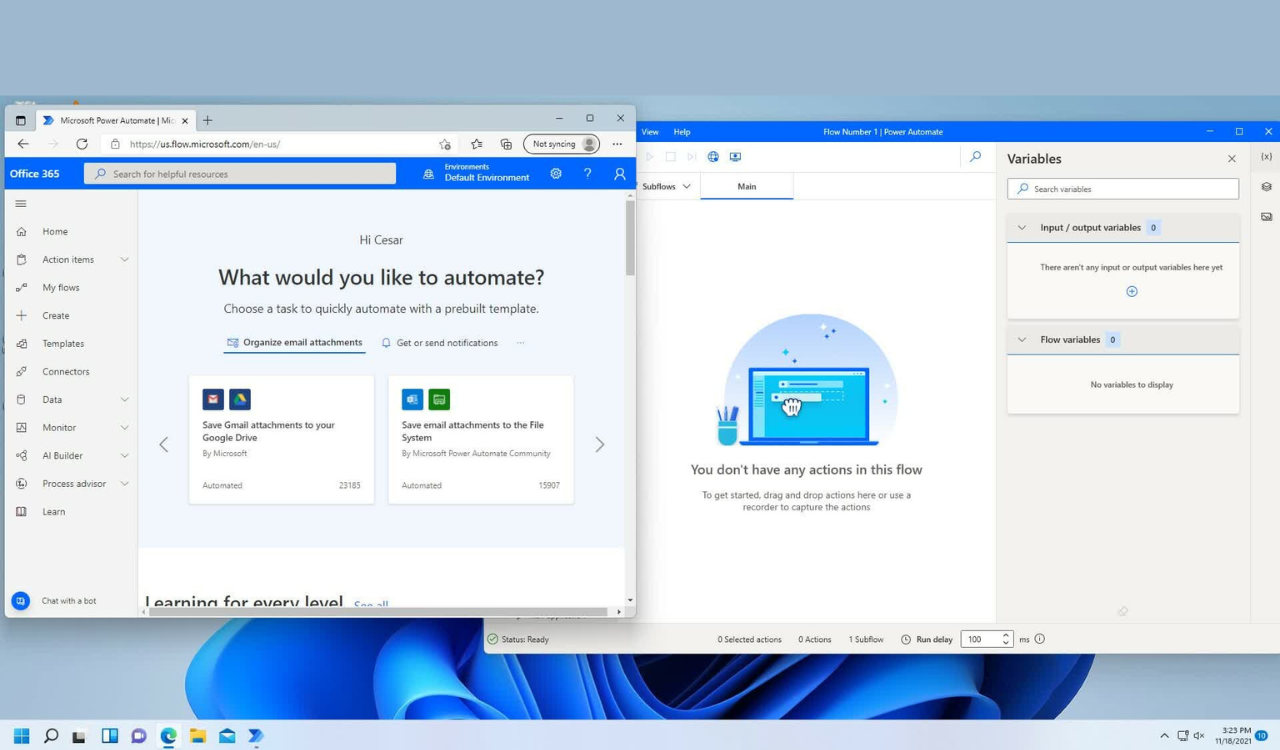The width and height of the screenshot is (1280, 750).
Task: Launch the Web recorder in Power Automate Desktop
Action: pyautogui.click(x=713, y=157)
